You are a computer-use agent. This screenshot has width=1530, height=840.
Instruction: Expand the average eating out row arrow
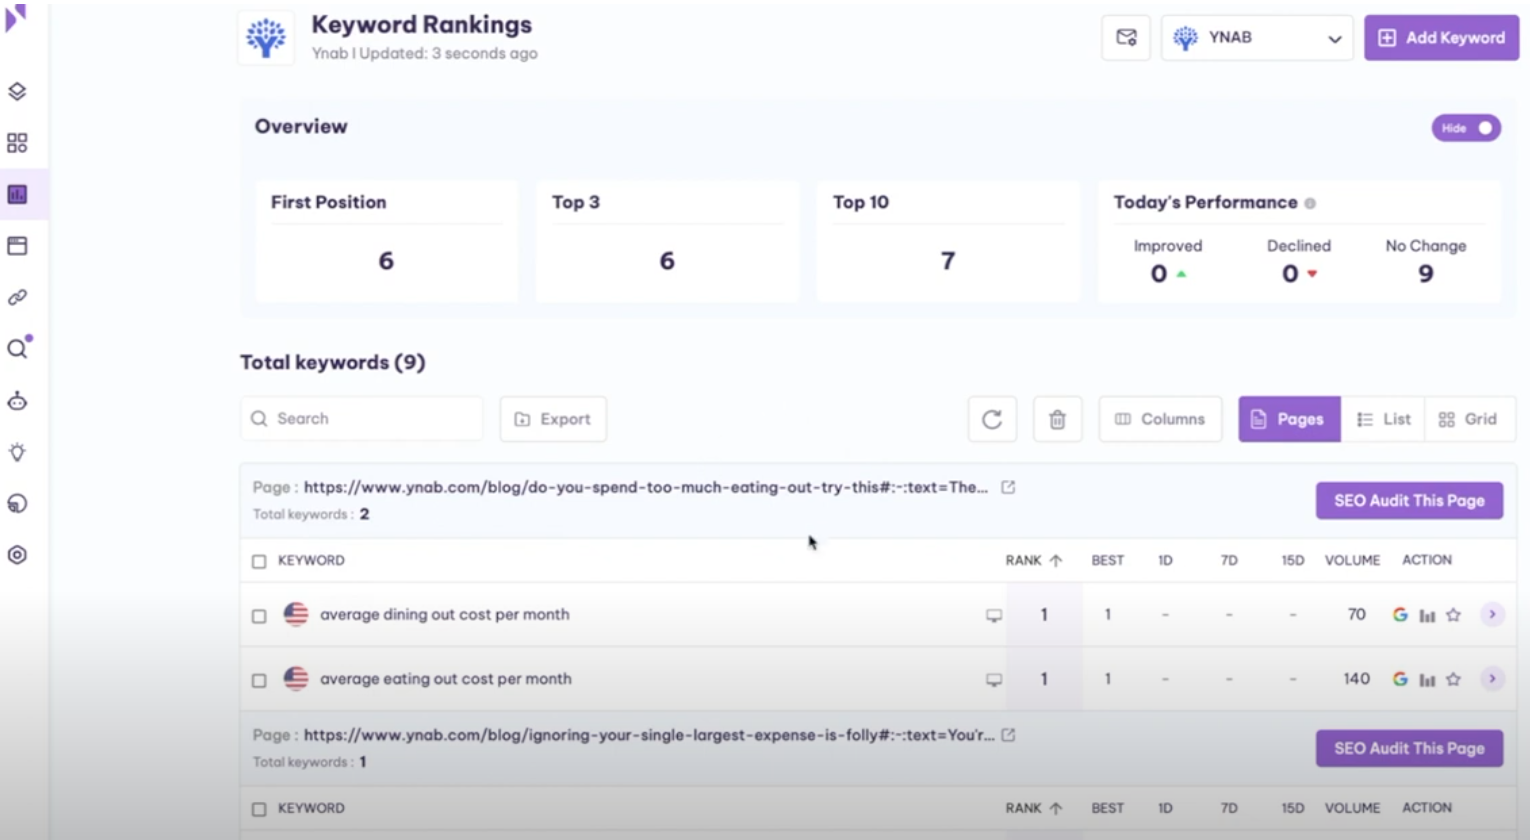(x=1492, y=678)
